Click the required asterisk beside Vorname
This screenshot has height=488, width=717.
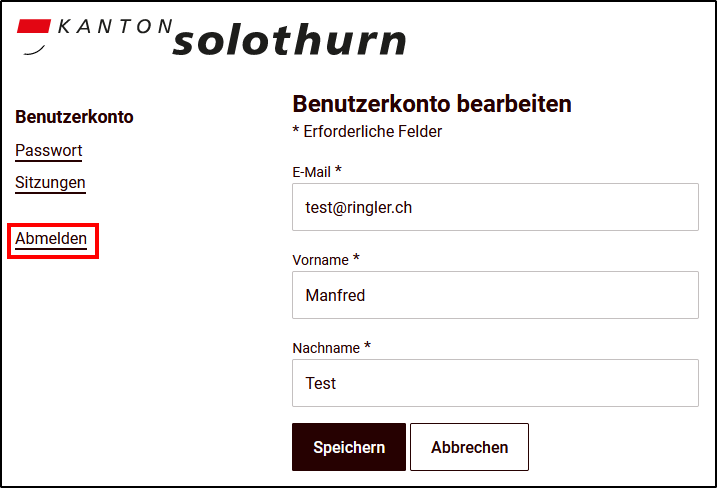click(x=356, y=257)
